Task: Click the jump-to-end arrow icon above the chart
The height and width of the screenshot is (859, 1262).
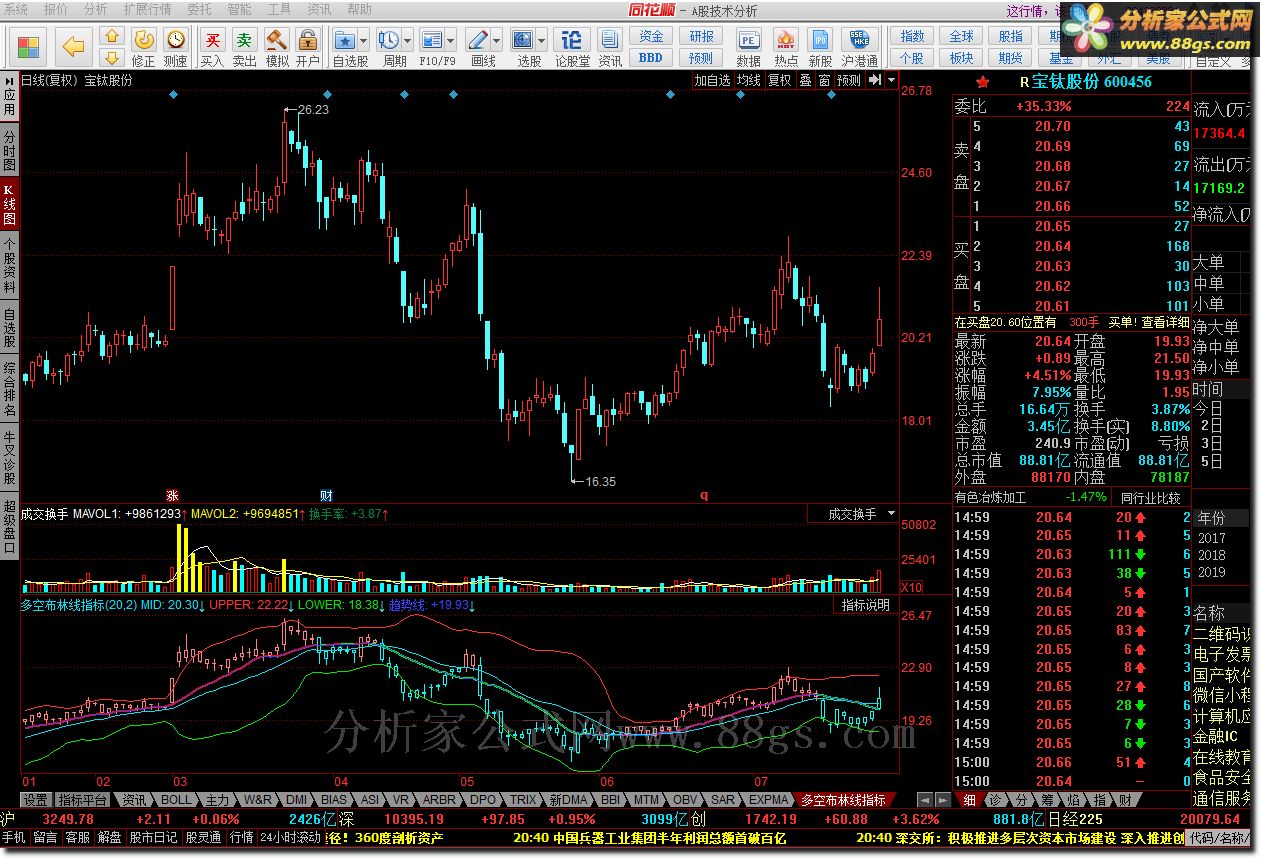Action: pos(875,80)
